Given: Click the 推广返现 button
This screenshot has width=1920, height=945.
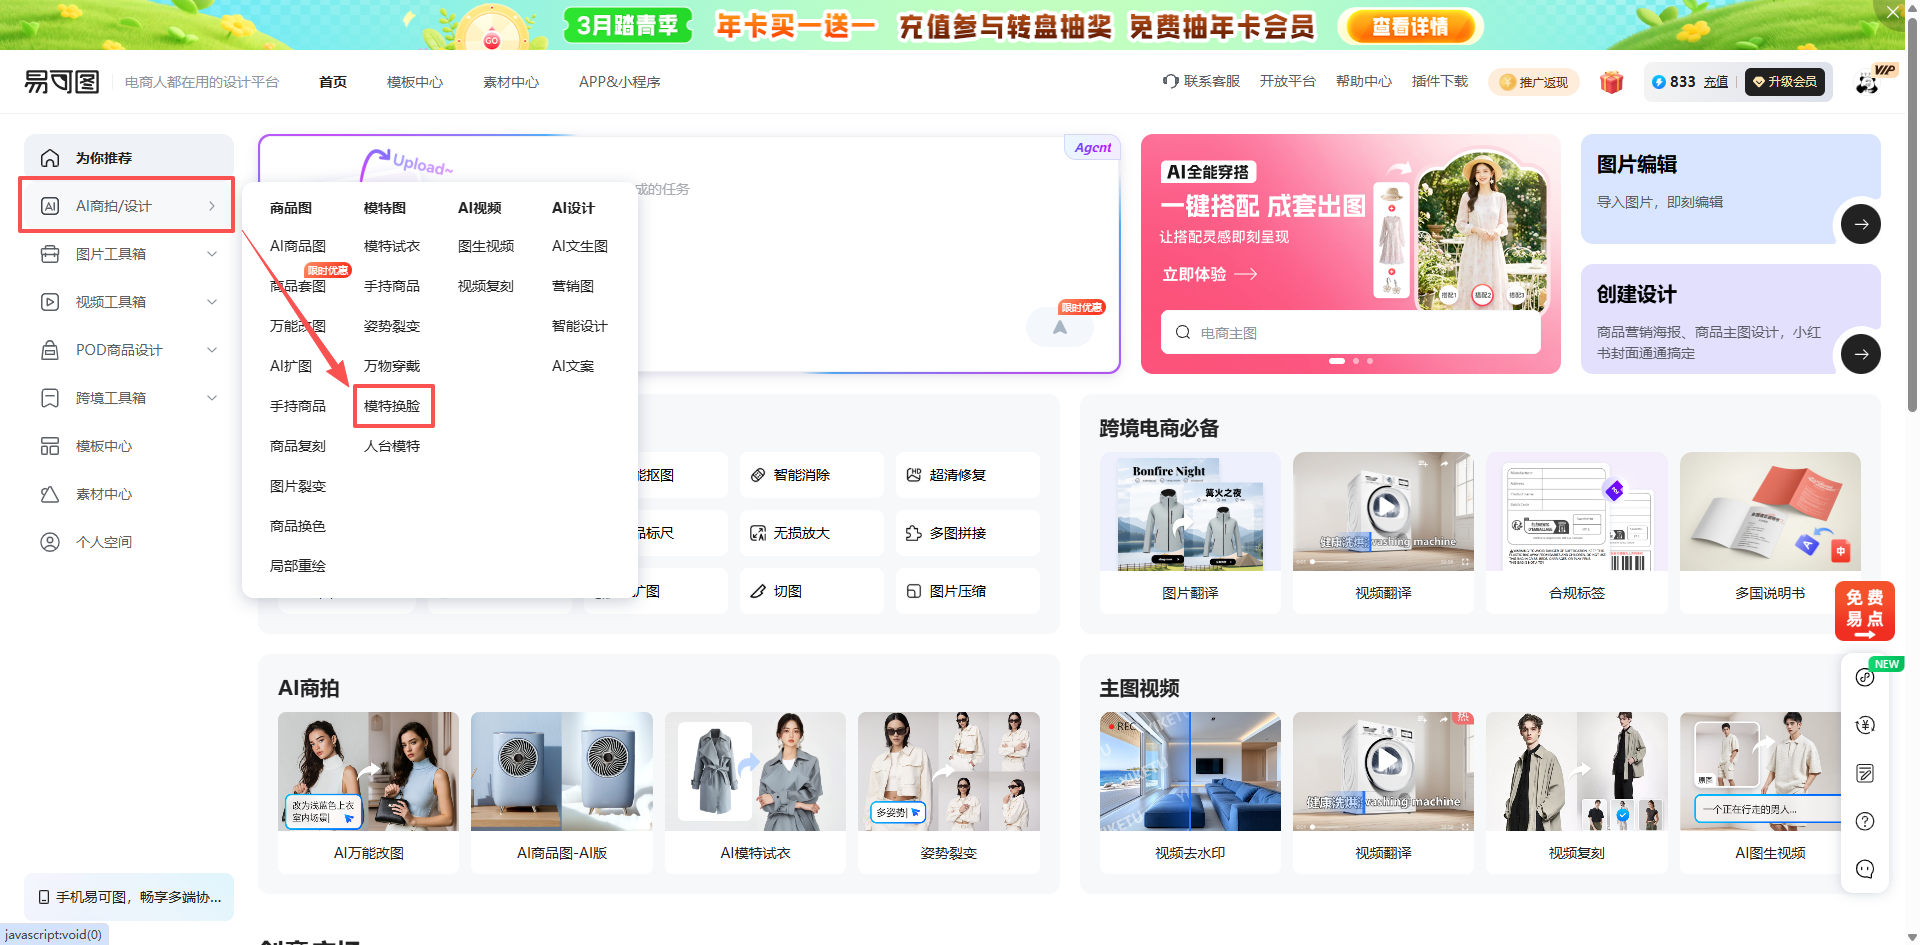Looking at the screenshot, I should 1534,82.
